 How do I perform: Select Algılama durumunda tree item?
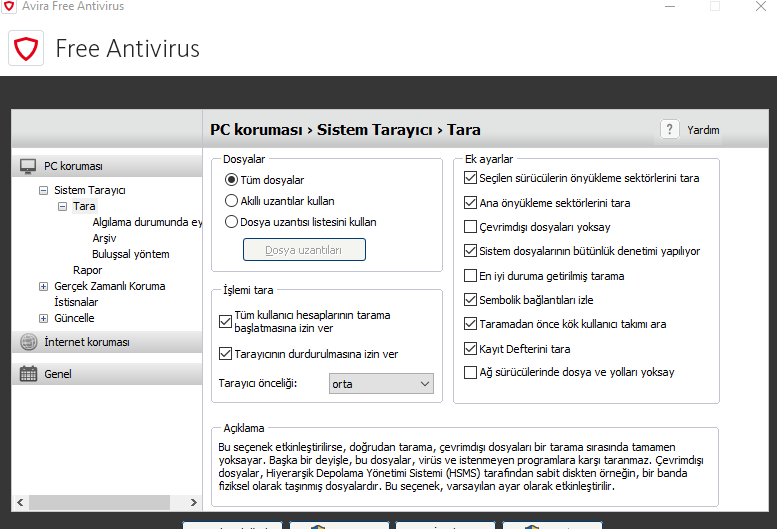pos(147,222)
